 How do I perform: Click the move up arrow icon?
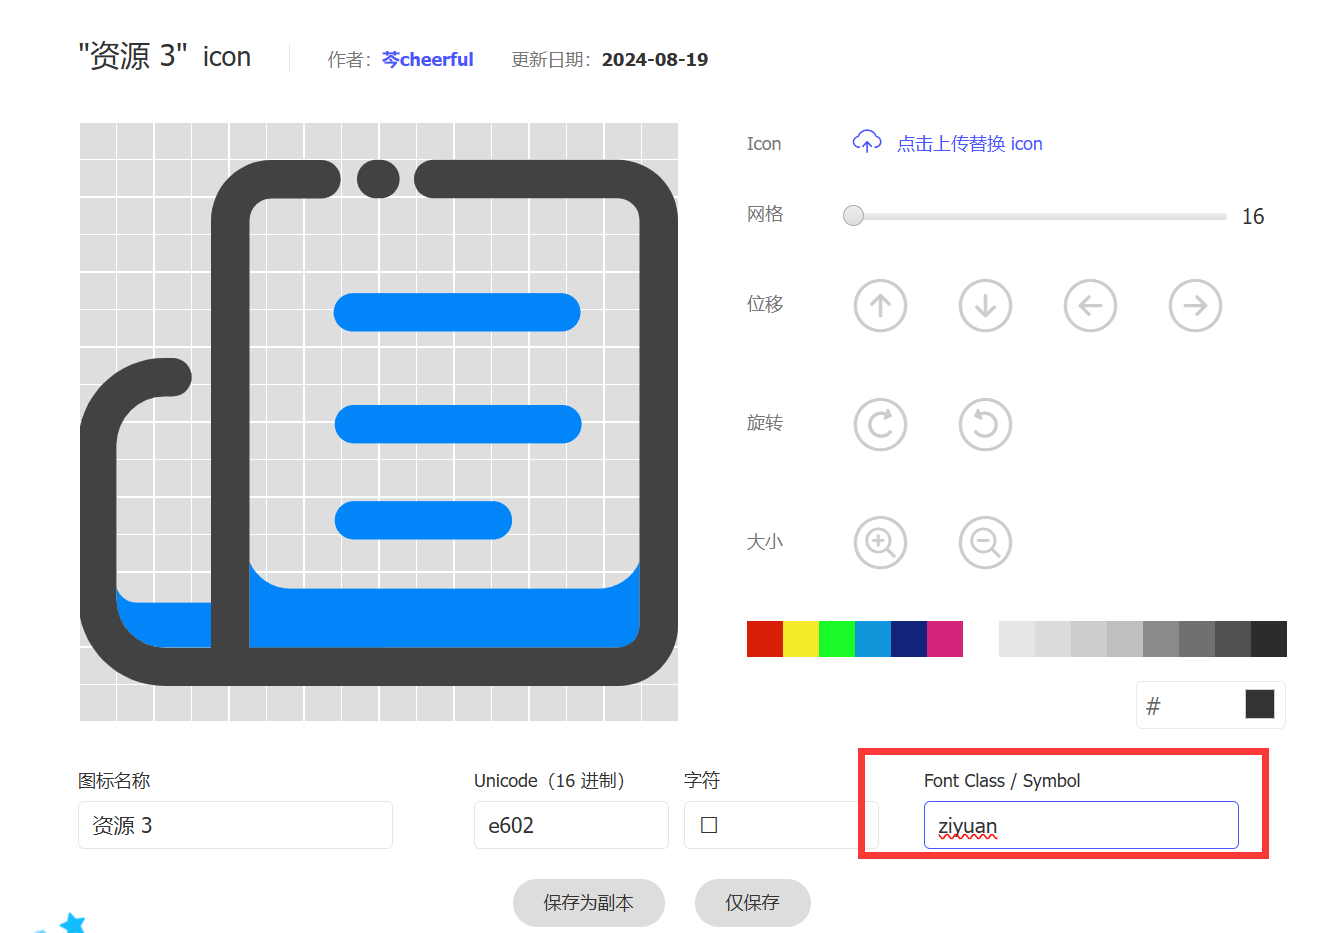coord(880,306)
